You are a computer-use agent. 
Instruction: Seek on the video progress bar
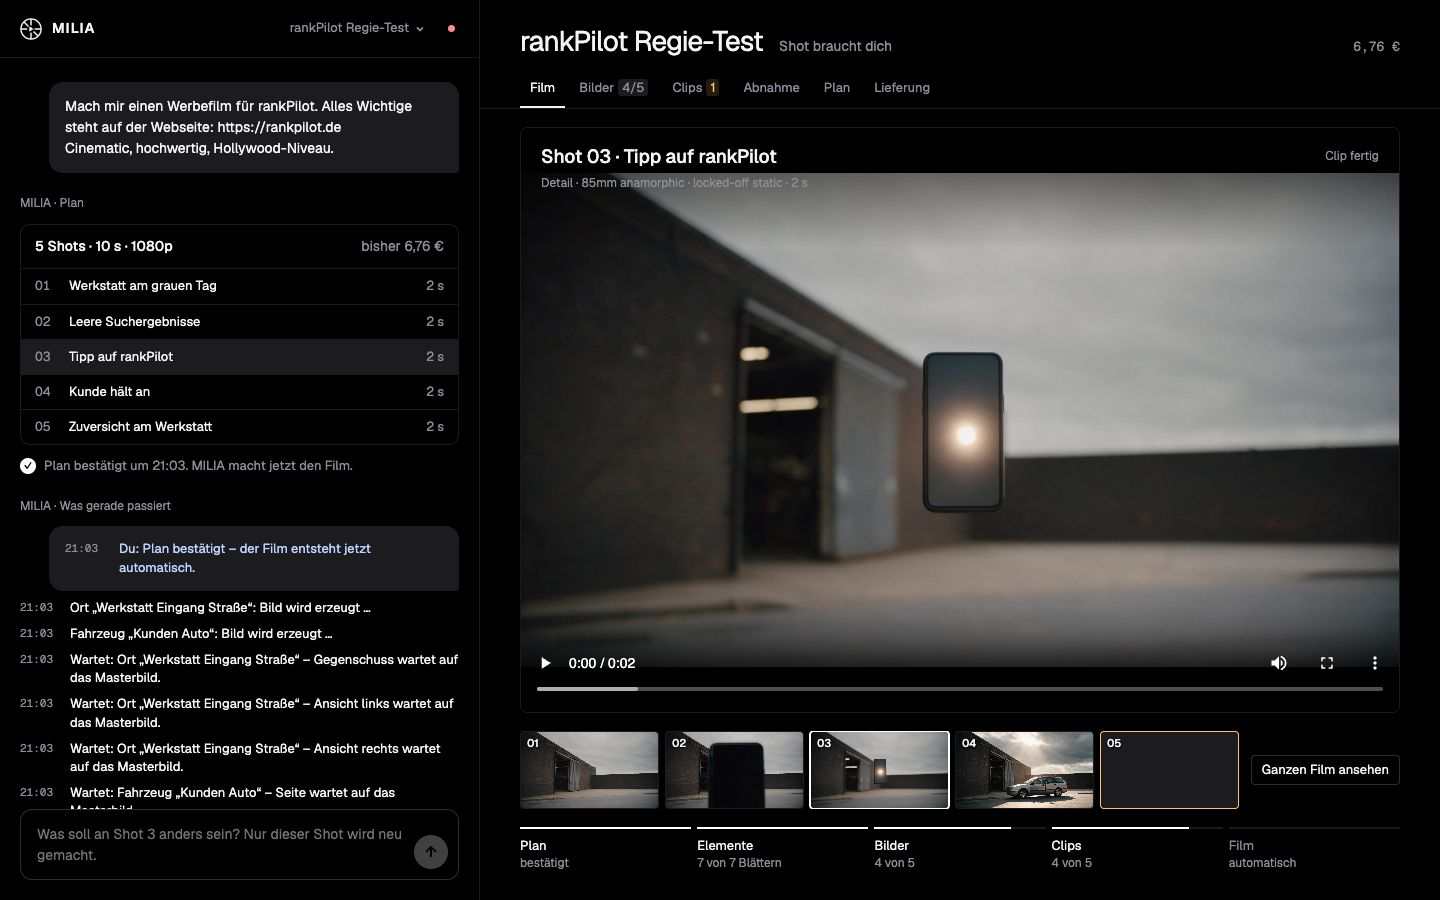tap(960, 689)
